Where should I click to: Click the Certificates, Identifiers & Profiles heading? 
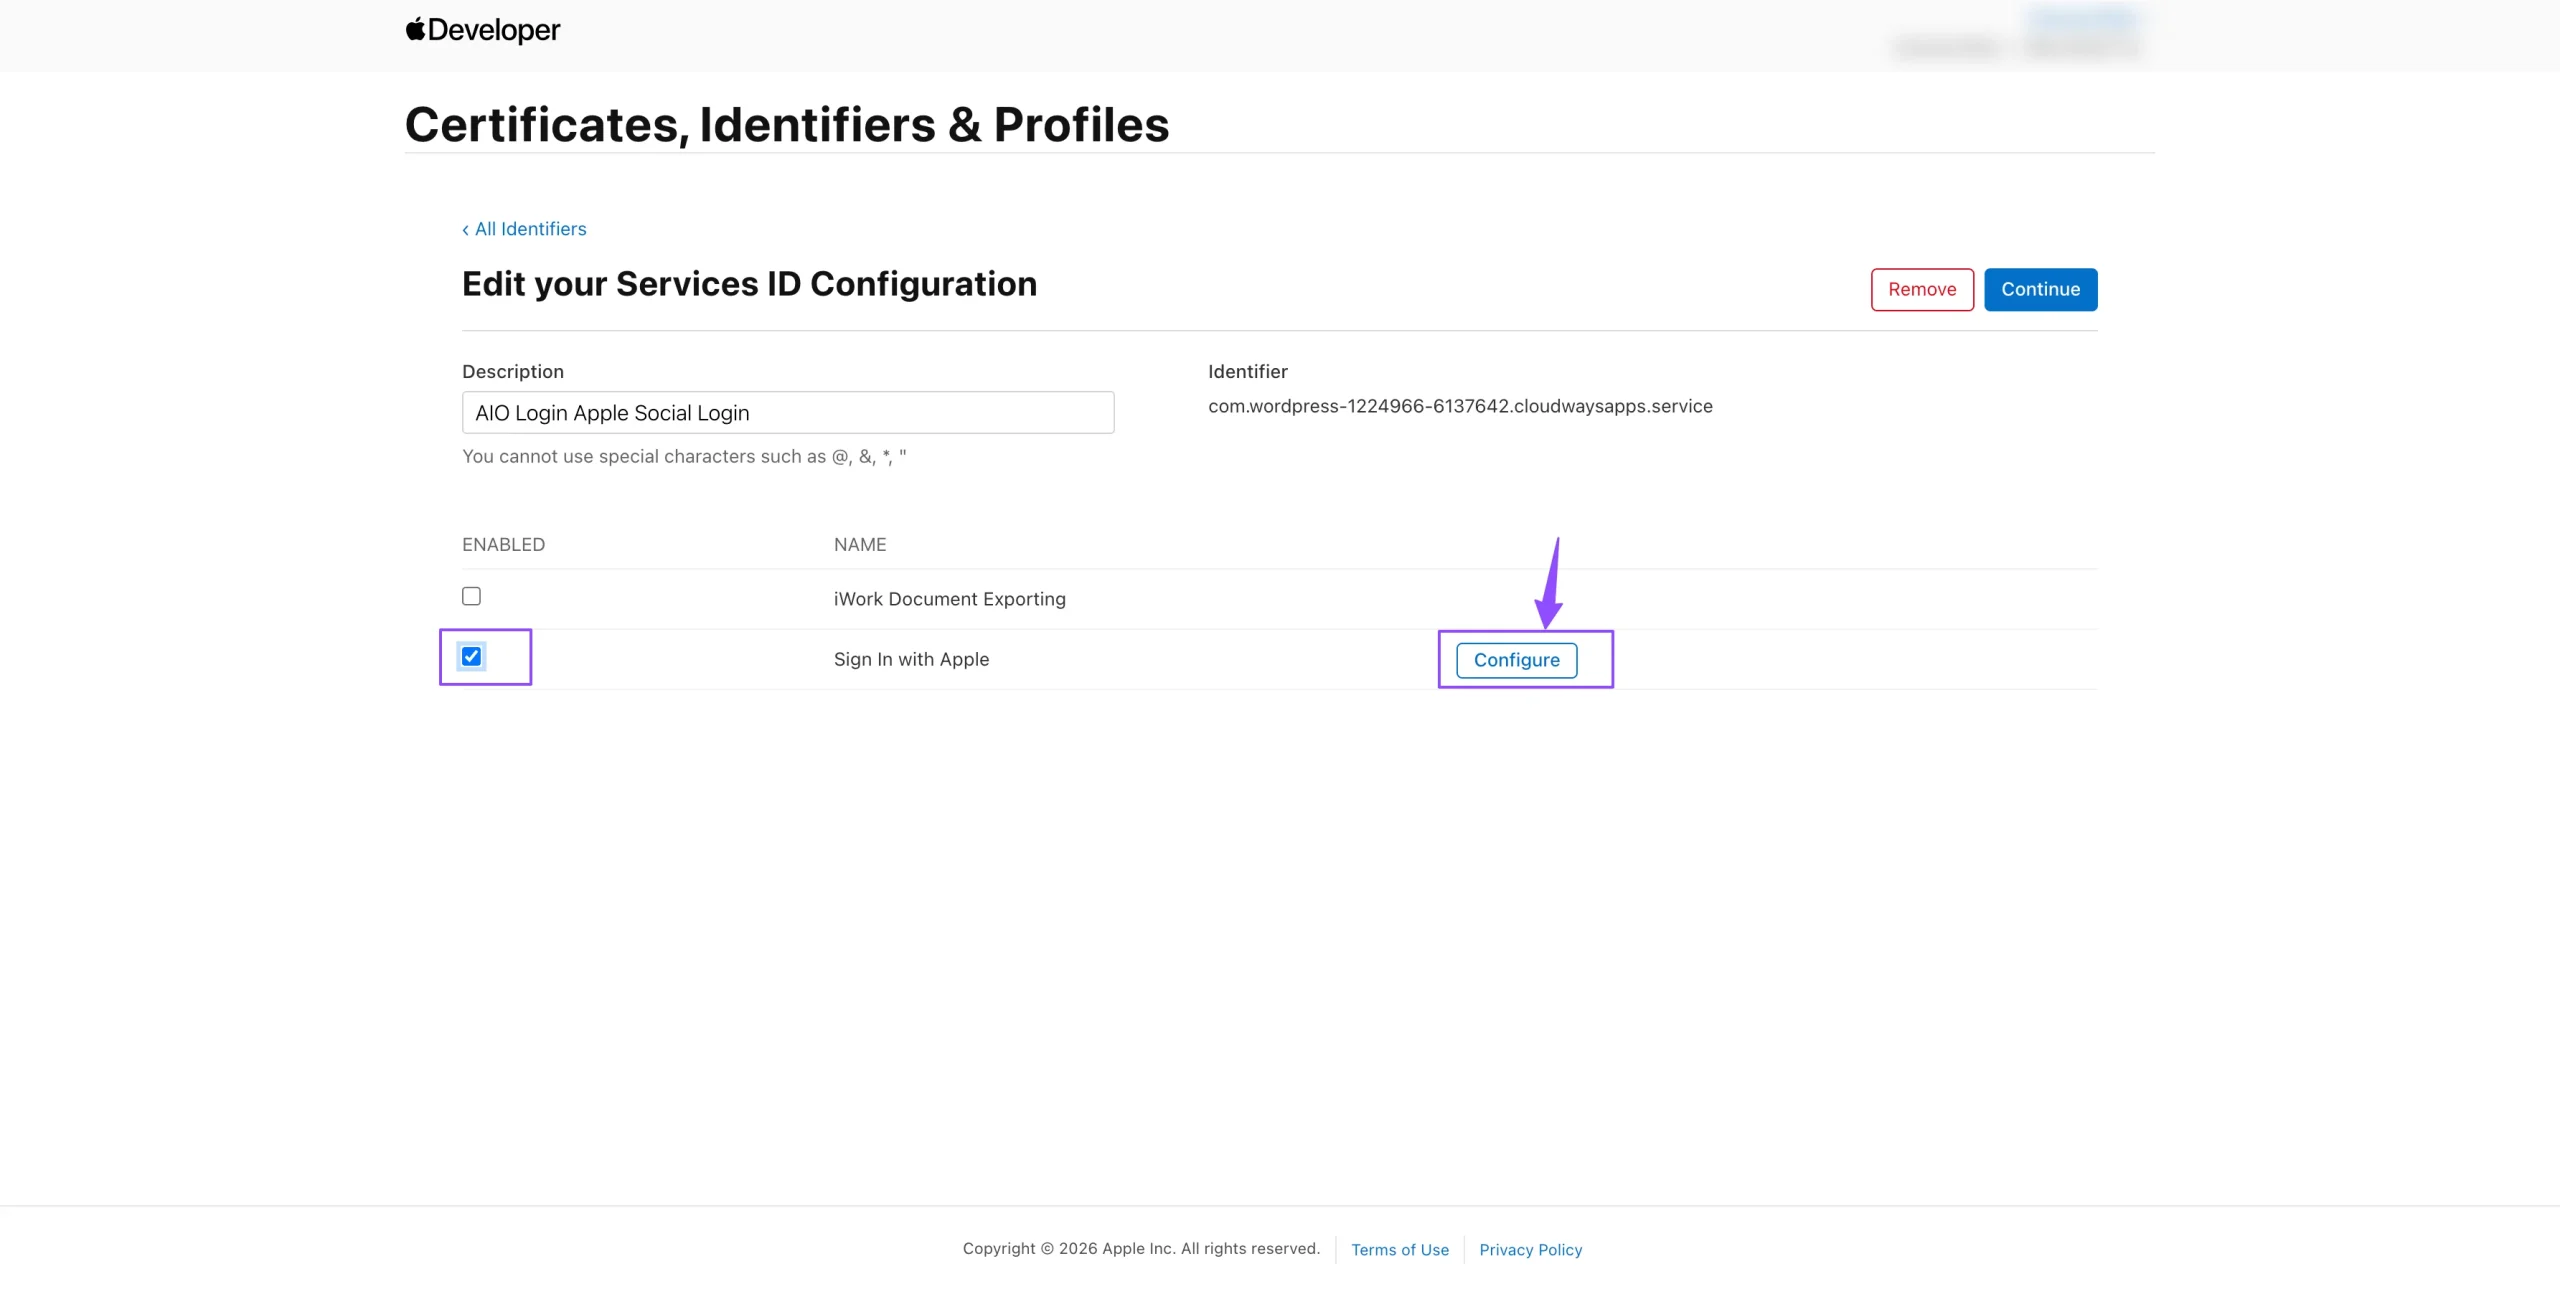point(787,124)
